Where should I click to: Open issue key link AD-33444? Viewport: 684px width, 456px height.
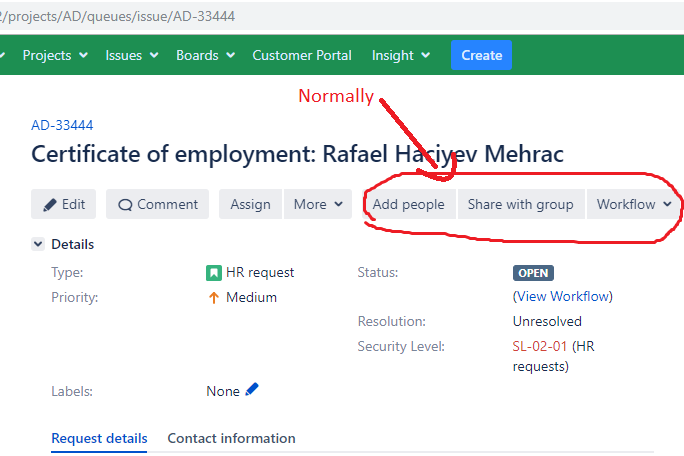point(62,125)
